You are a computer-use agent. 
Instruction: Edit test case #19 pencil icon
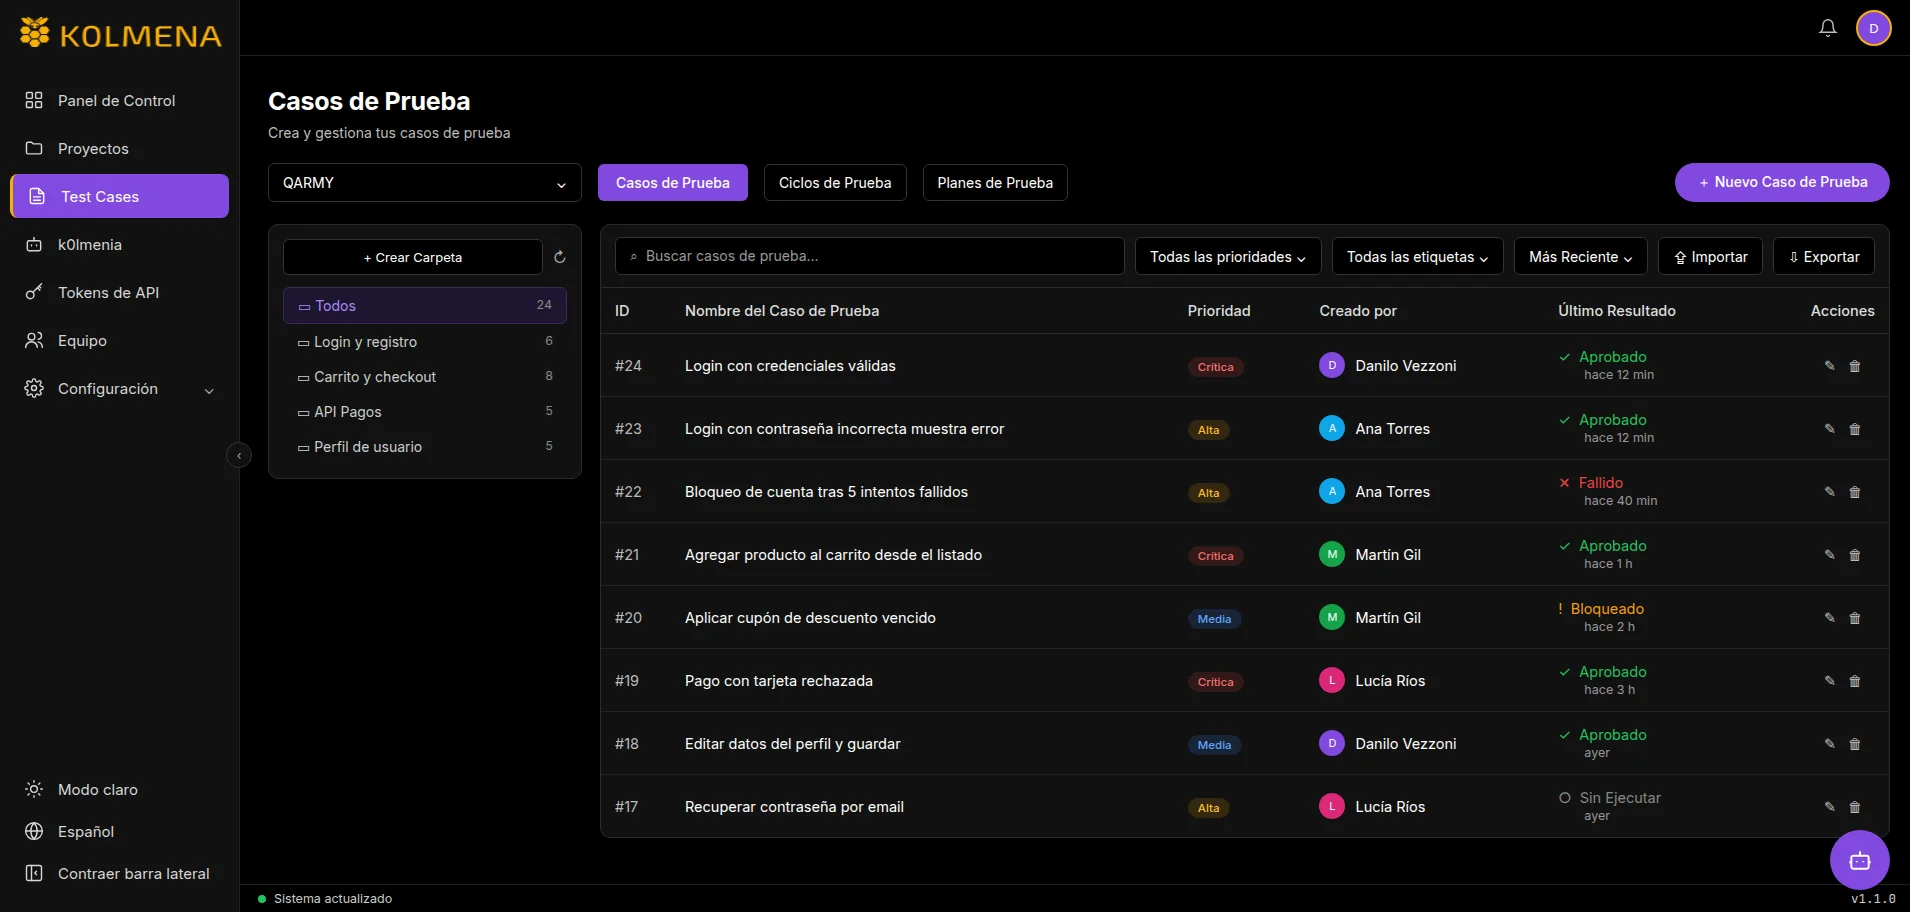coord(1829,681)
